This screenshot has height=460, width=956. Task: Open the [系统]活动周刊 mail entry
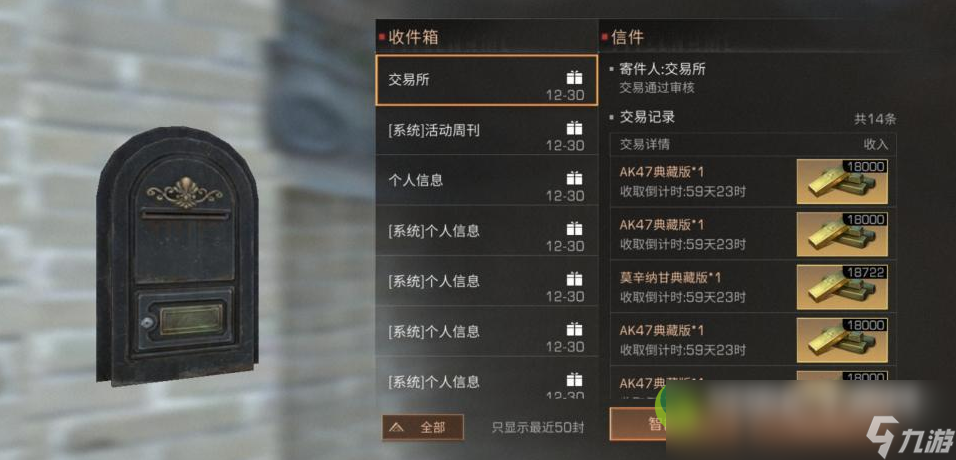pyautogui.click(x=486, y=130)
